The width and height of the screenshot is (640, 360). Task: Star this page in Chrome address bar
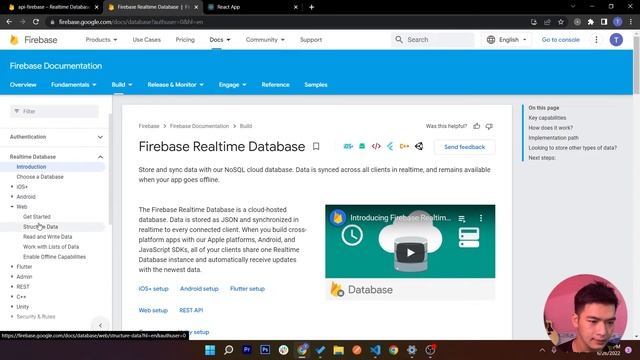tap(561, 22)
